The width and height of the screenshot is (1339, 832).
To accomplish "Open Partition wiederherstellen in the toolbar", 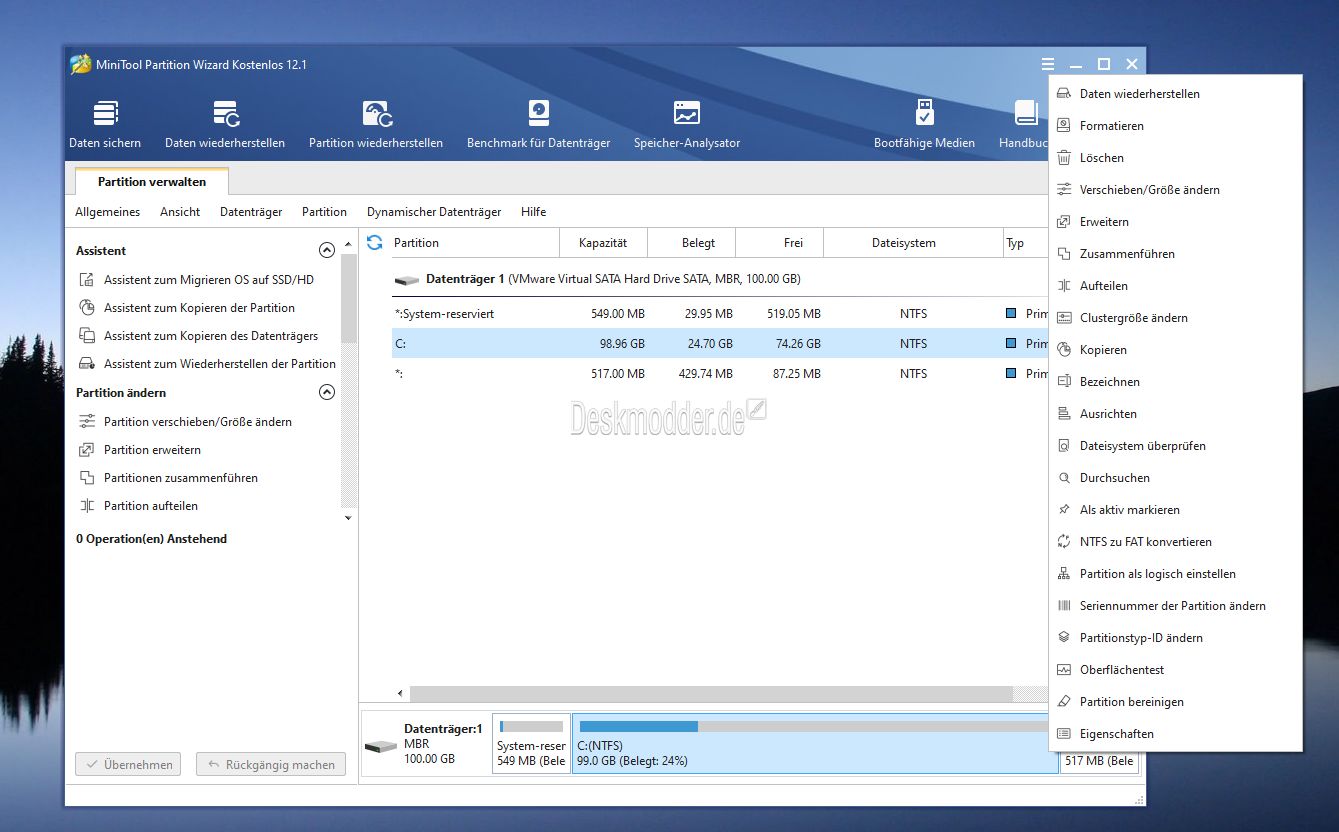I will [376, 124].
